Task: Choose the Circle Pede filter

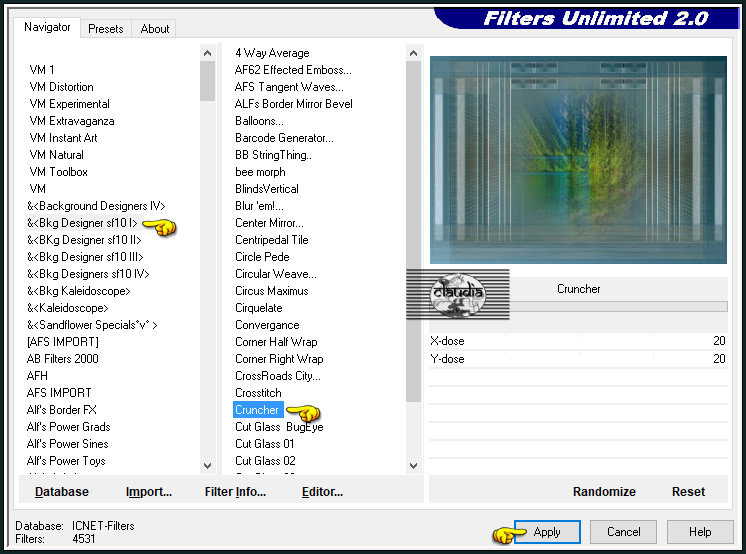Action: click(x=262, y=257)
